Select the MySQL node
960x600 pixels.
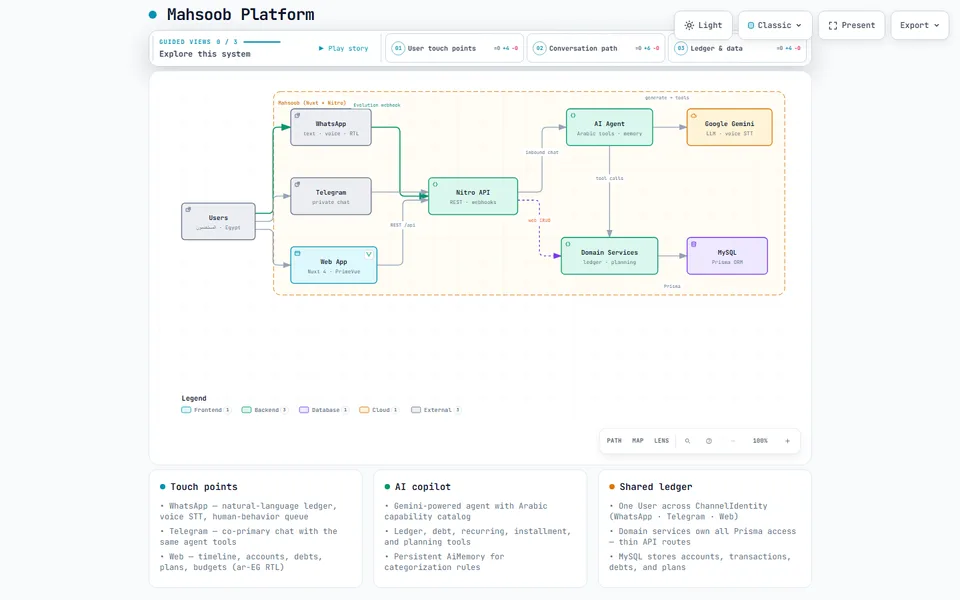727,256
